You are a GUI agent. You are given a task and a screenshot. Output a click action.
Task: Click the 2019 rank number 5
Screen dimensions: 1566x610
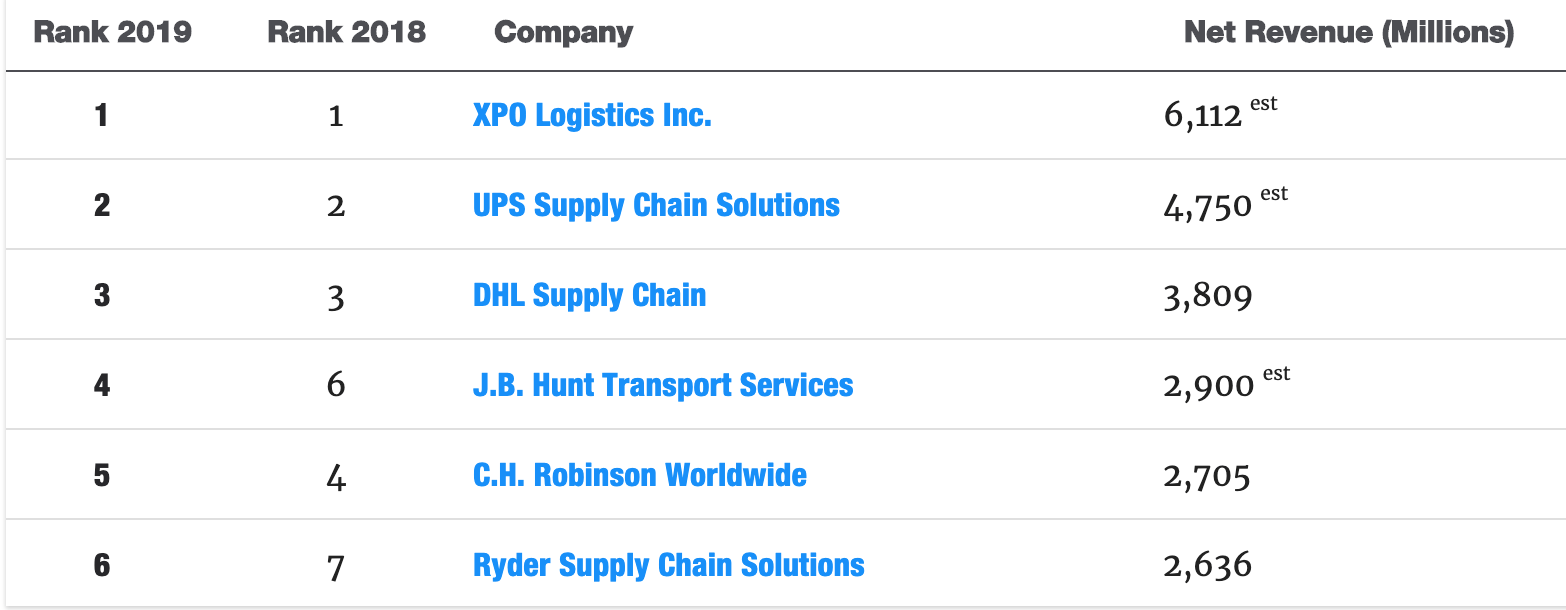(102, 476)
